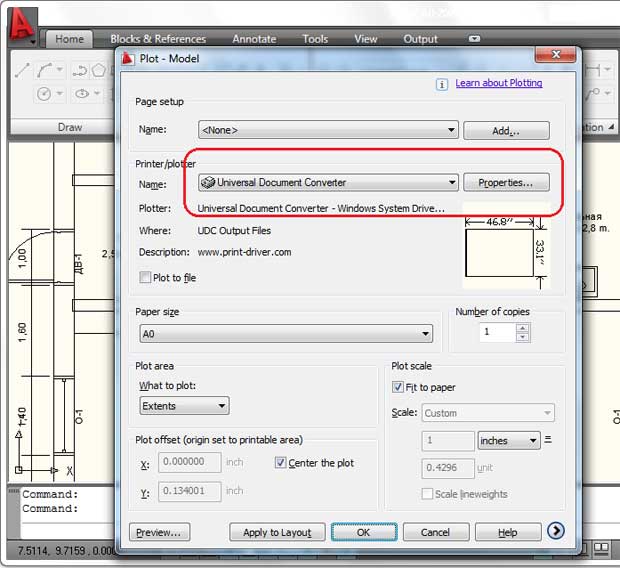Close the Plot - Model dialog
The width and height of the screenshot is (620, 568).
pos(556,55)
